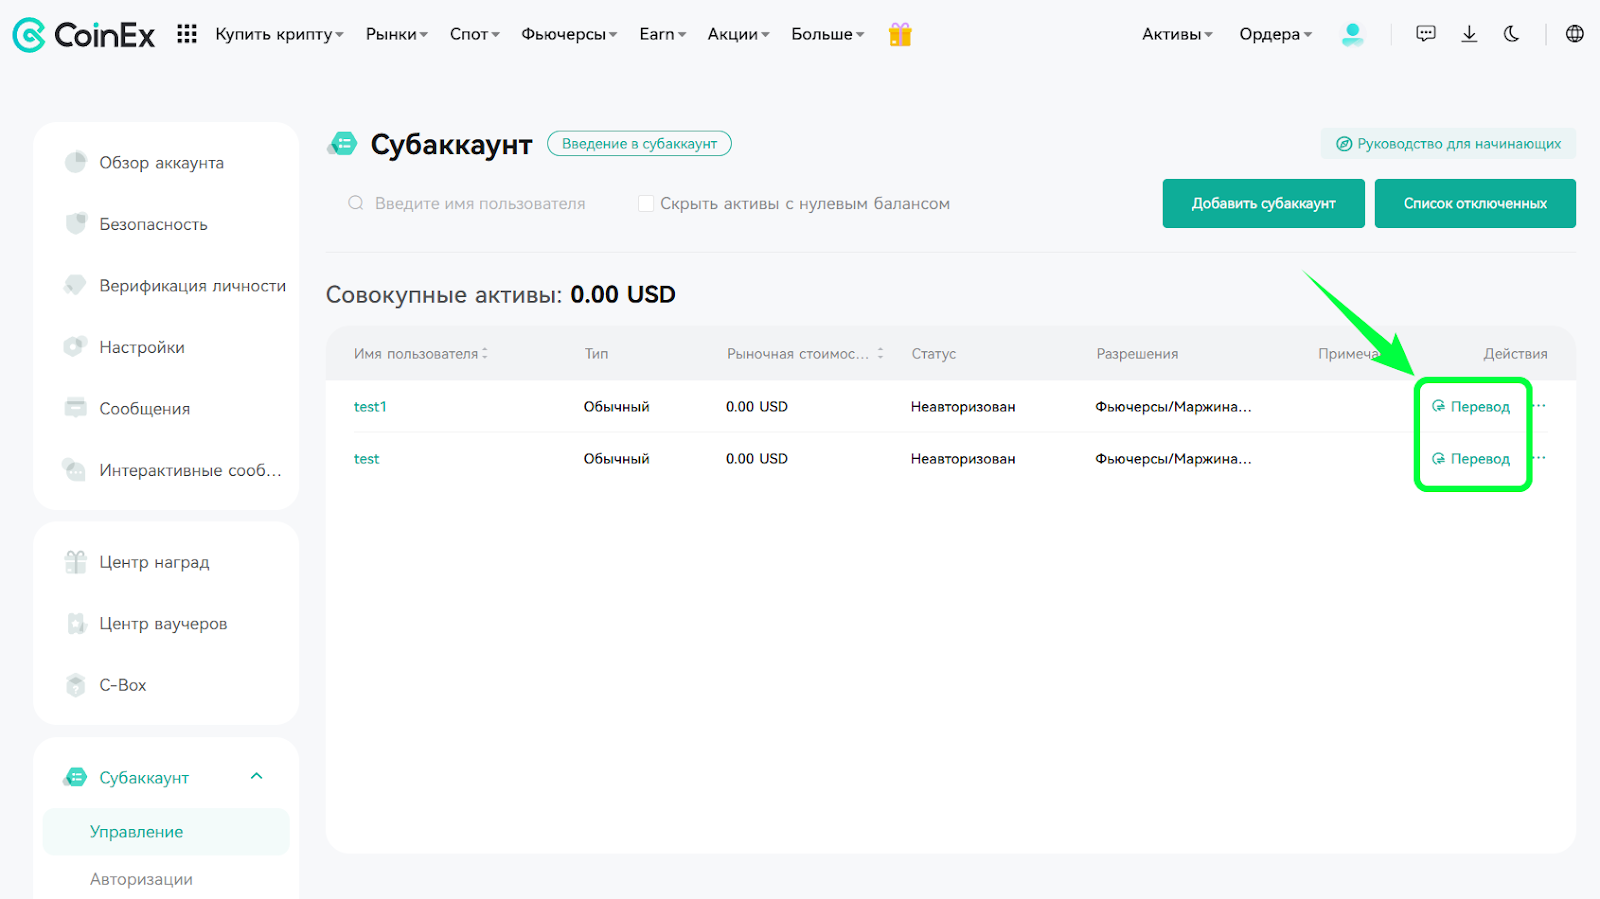Sort by username column arrows

(x=485, y=353)
